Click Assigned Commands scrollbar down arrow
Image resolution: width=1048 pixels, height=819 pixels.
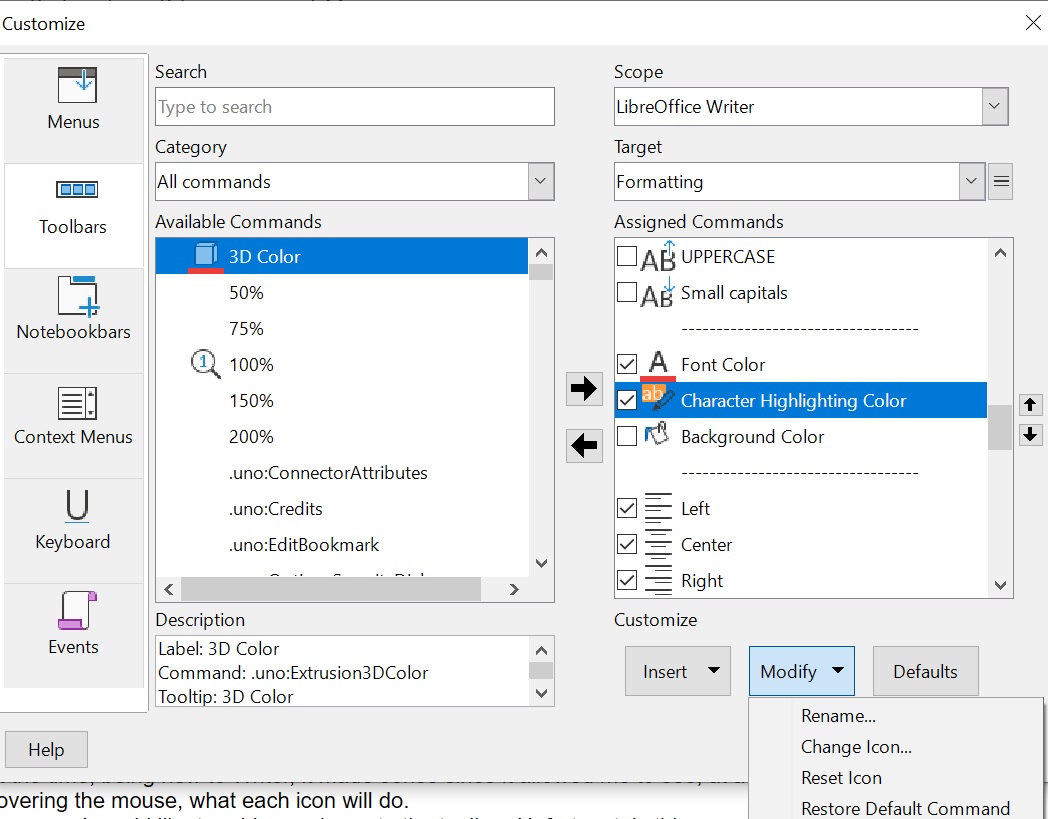(x=1000, y=585)
